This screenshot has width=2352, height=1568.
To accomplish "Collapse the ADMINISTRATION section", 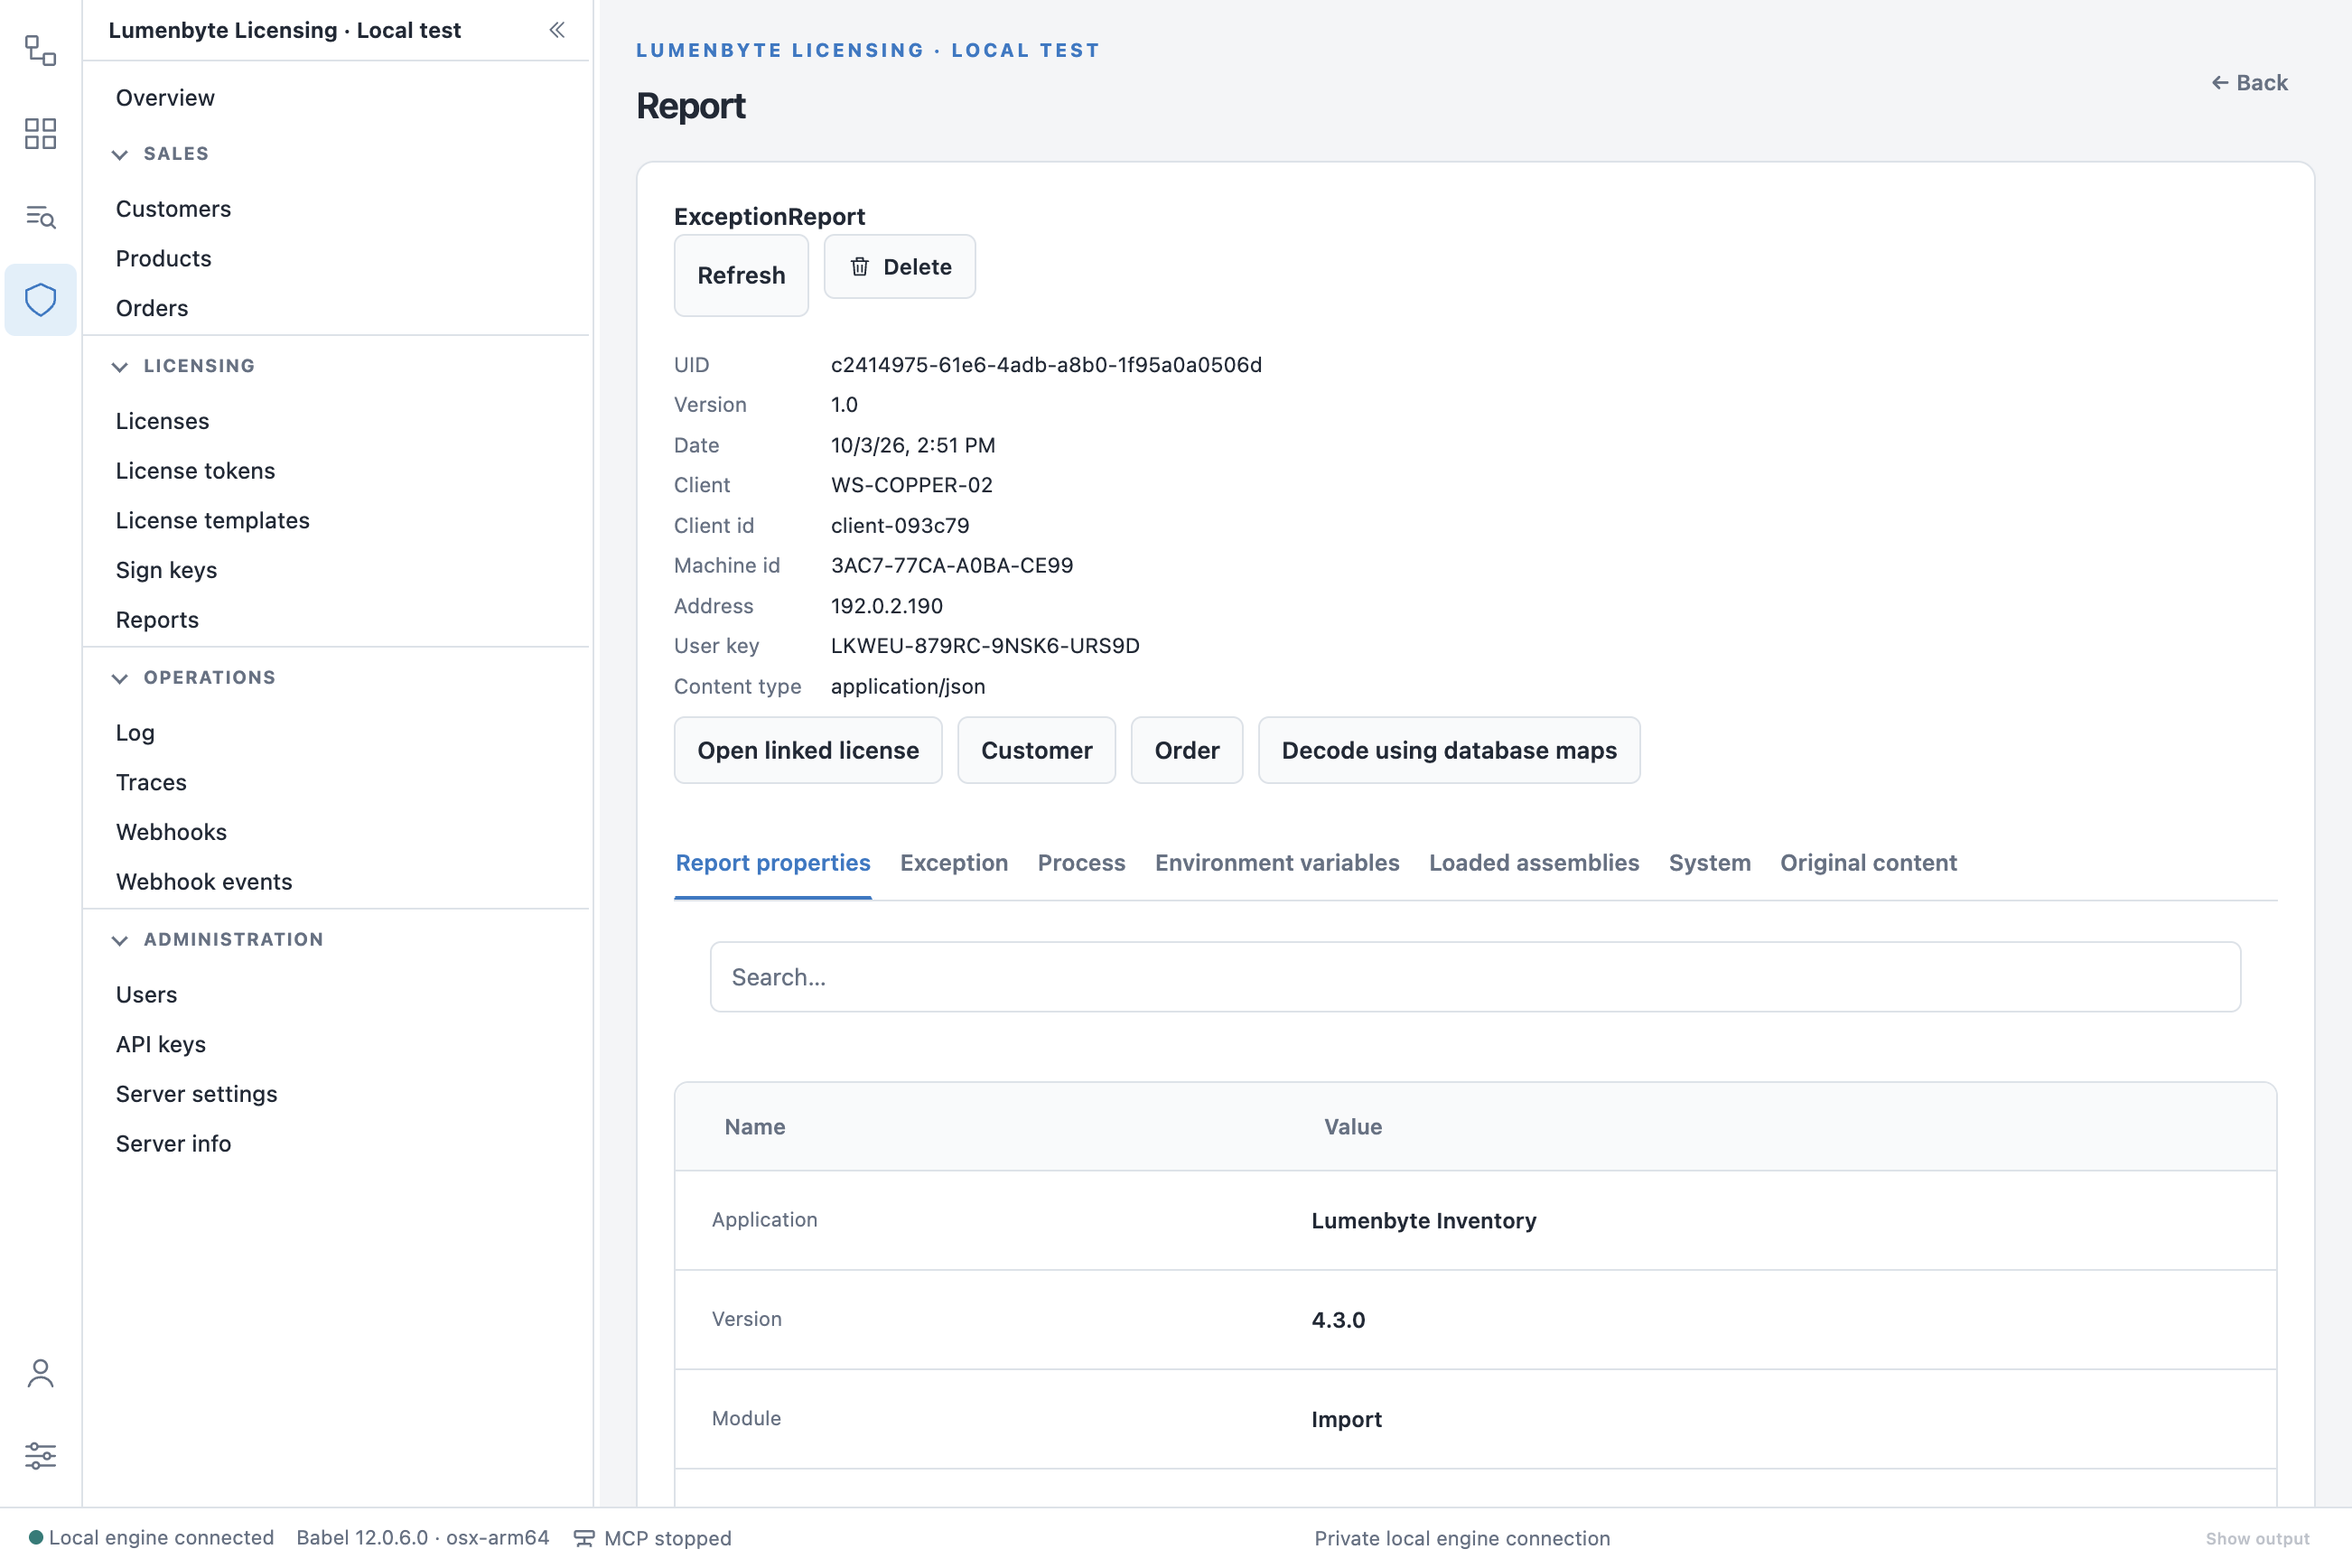I will click(119, 940).
